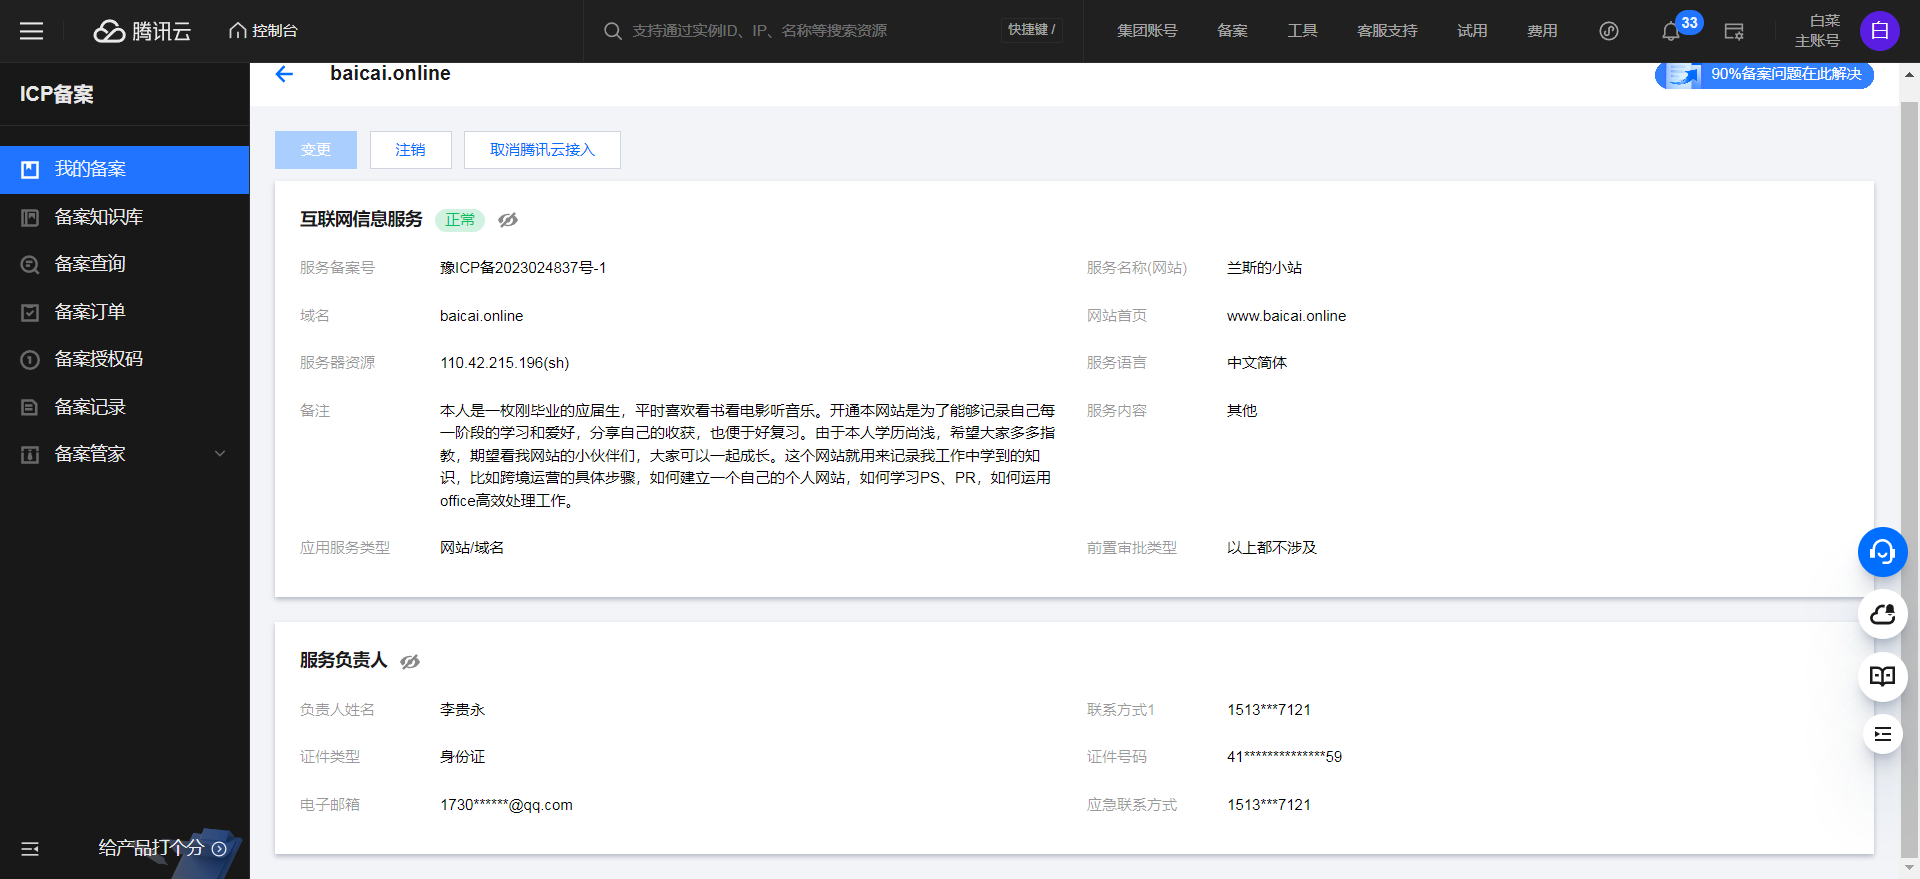
Task: Open the 白菜 account avatar
Action: (x=1880, y=31)
